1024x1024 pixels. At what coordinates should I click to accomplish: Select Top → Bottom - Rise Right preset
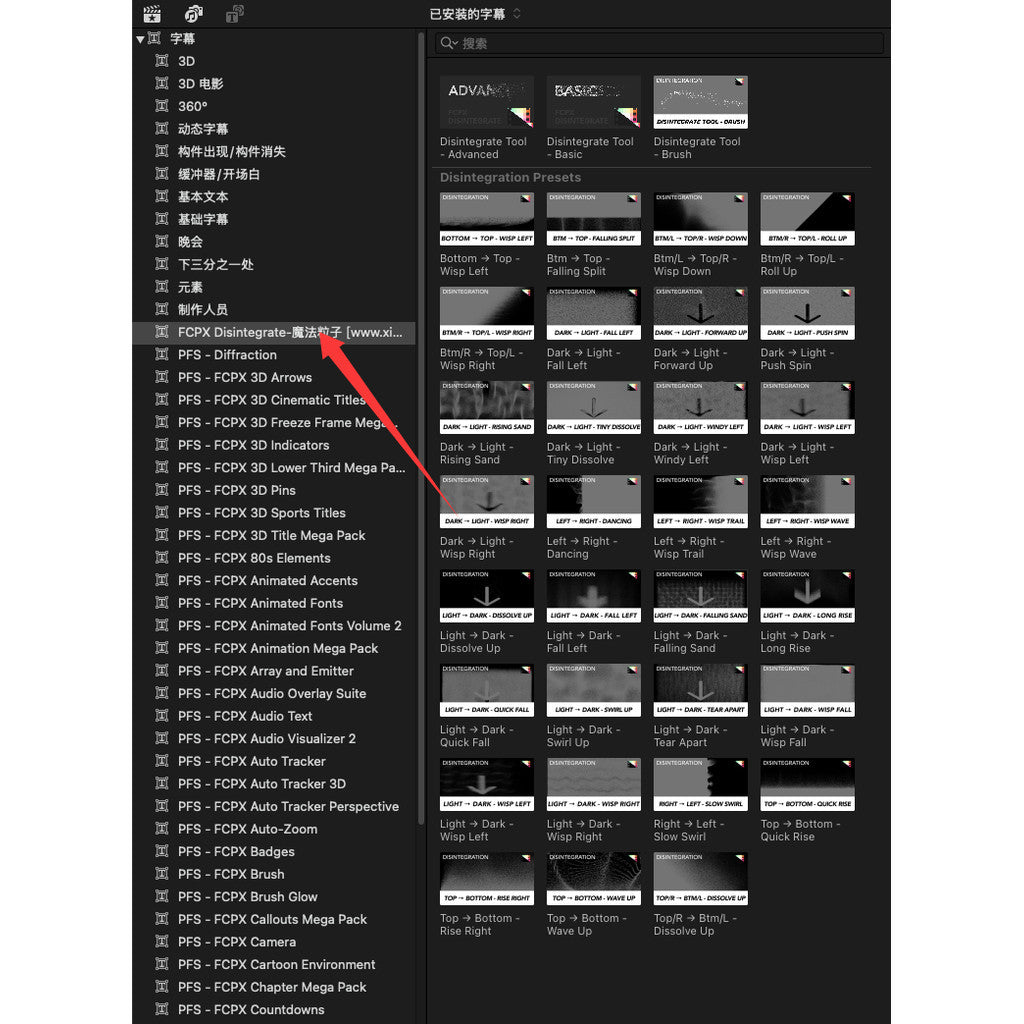pos(487,878)
